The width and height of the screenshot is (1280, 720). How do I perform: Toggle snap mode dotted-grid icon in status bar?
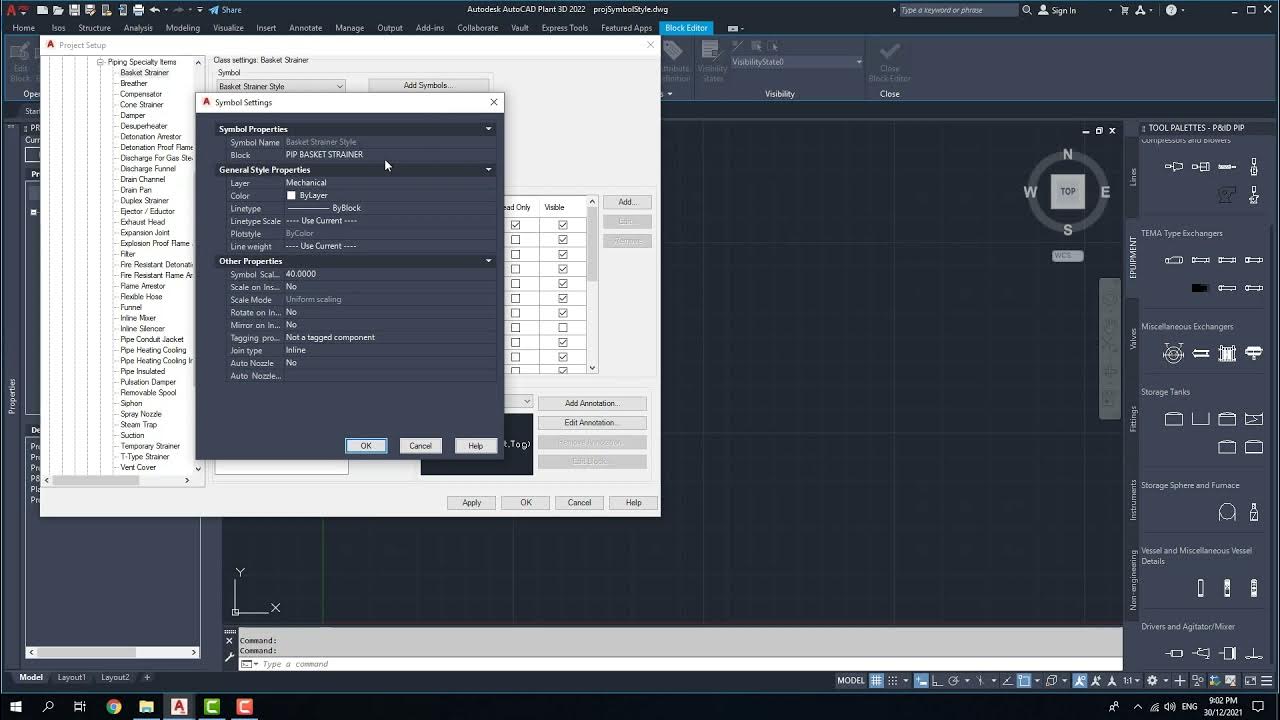click(893, 681)
